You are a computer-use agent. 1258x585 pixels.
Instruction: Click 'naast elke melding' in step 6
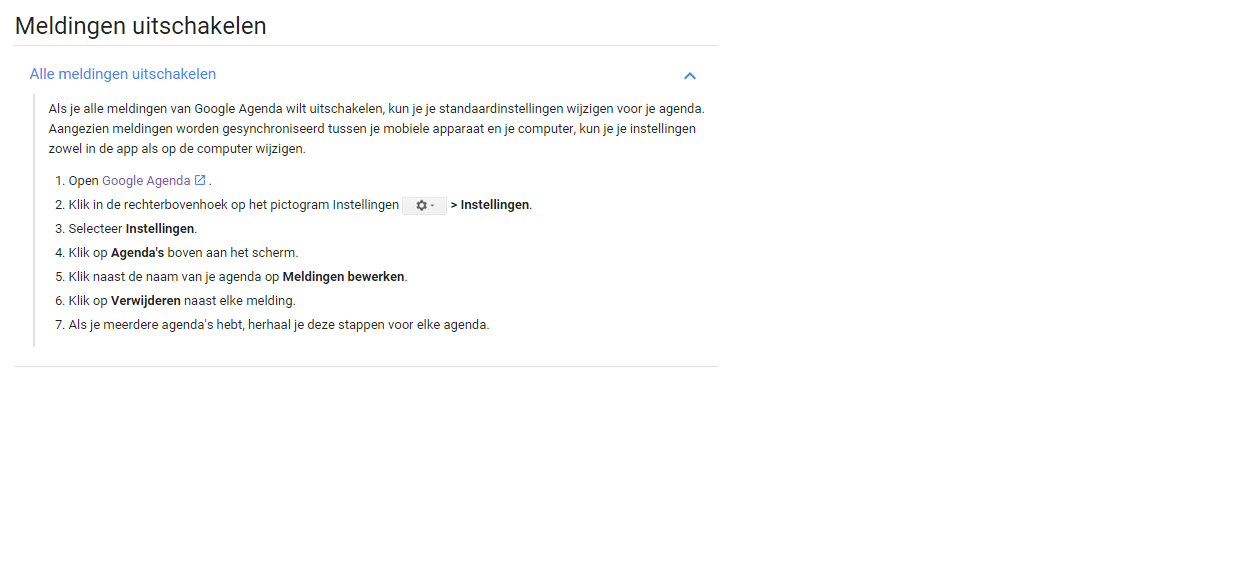[x=240, y=301]
